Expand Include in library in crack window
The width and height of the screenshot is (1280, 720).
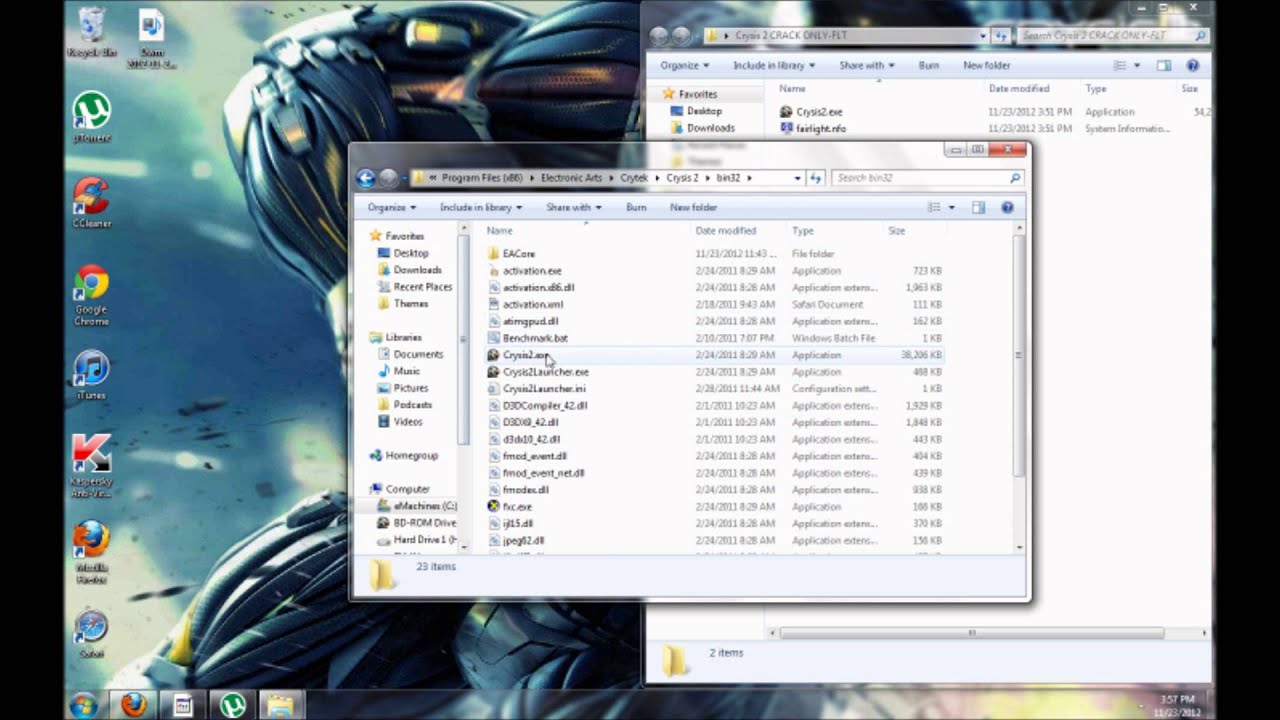tap(774, 65)
